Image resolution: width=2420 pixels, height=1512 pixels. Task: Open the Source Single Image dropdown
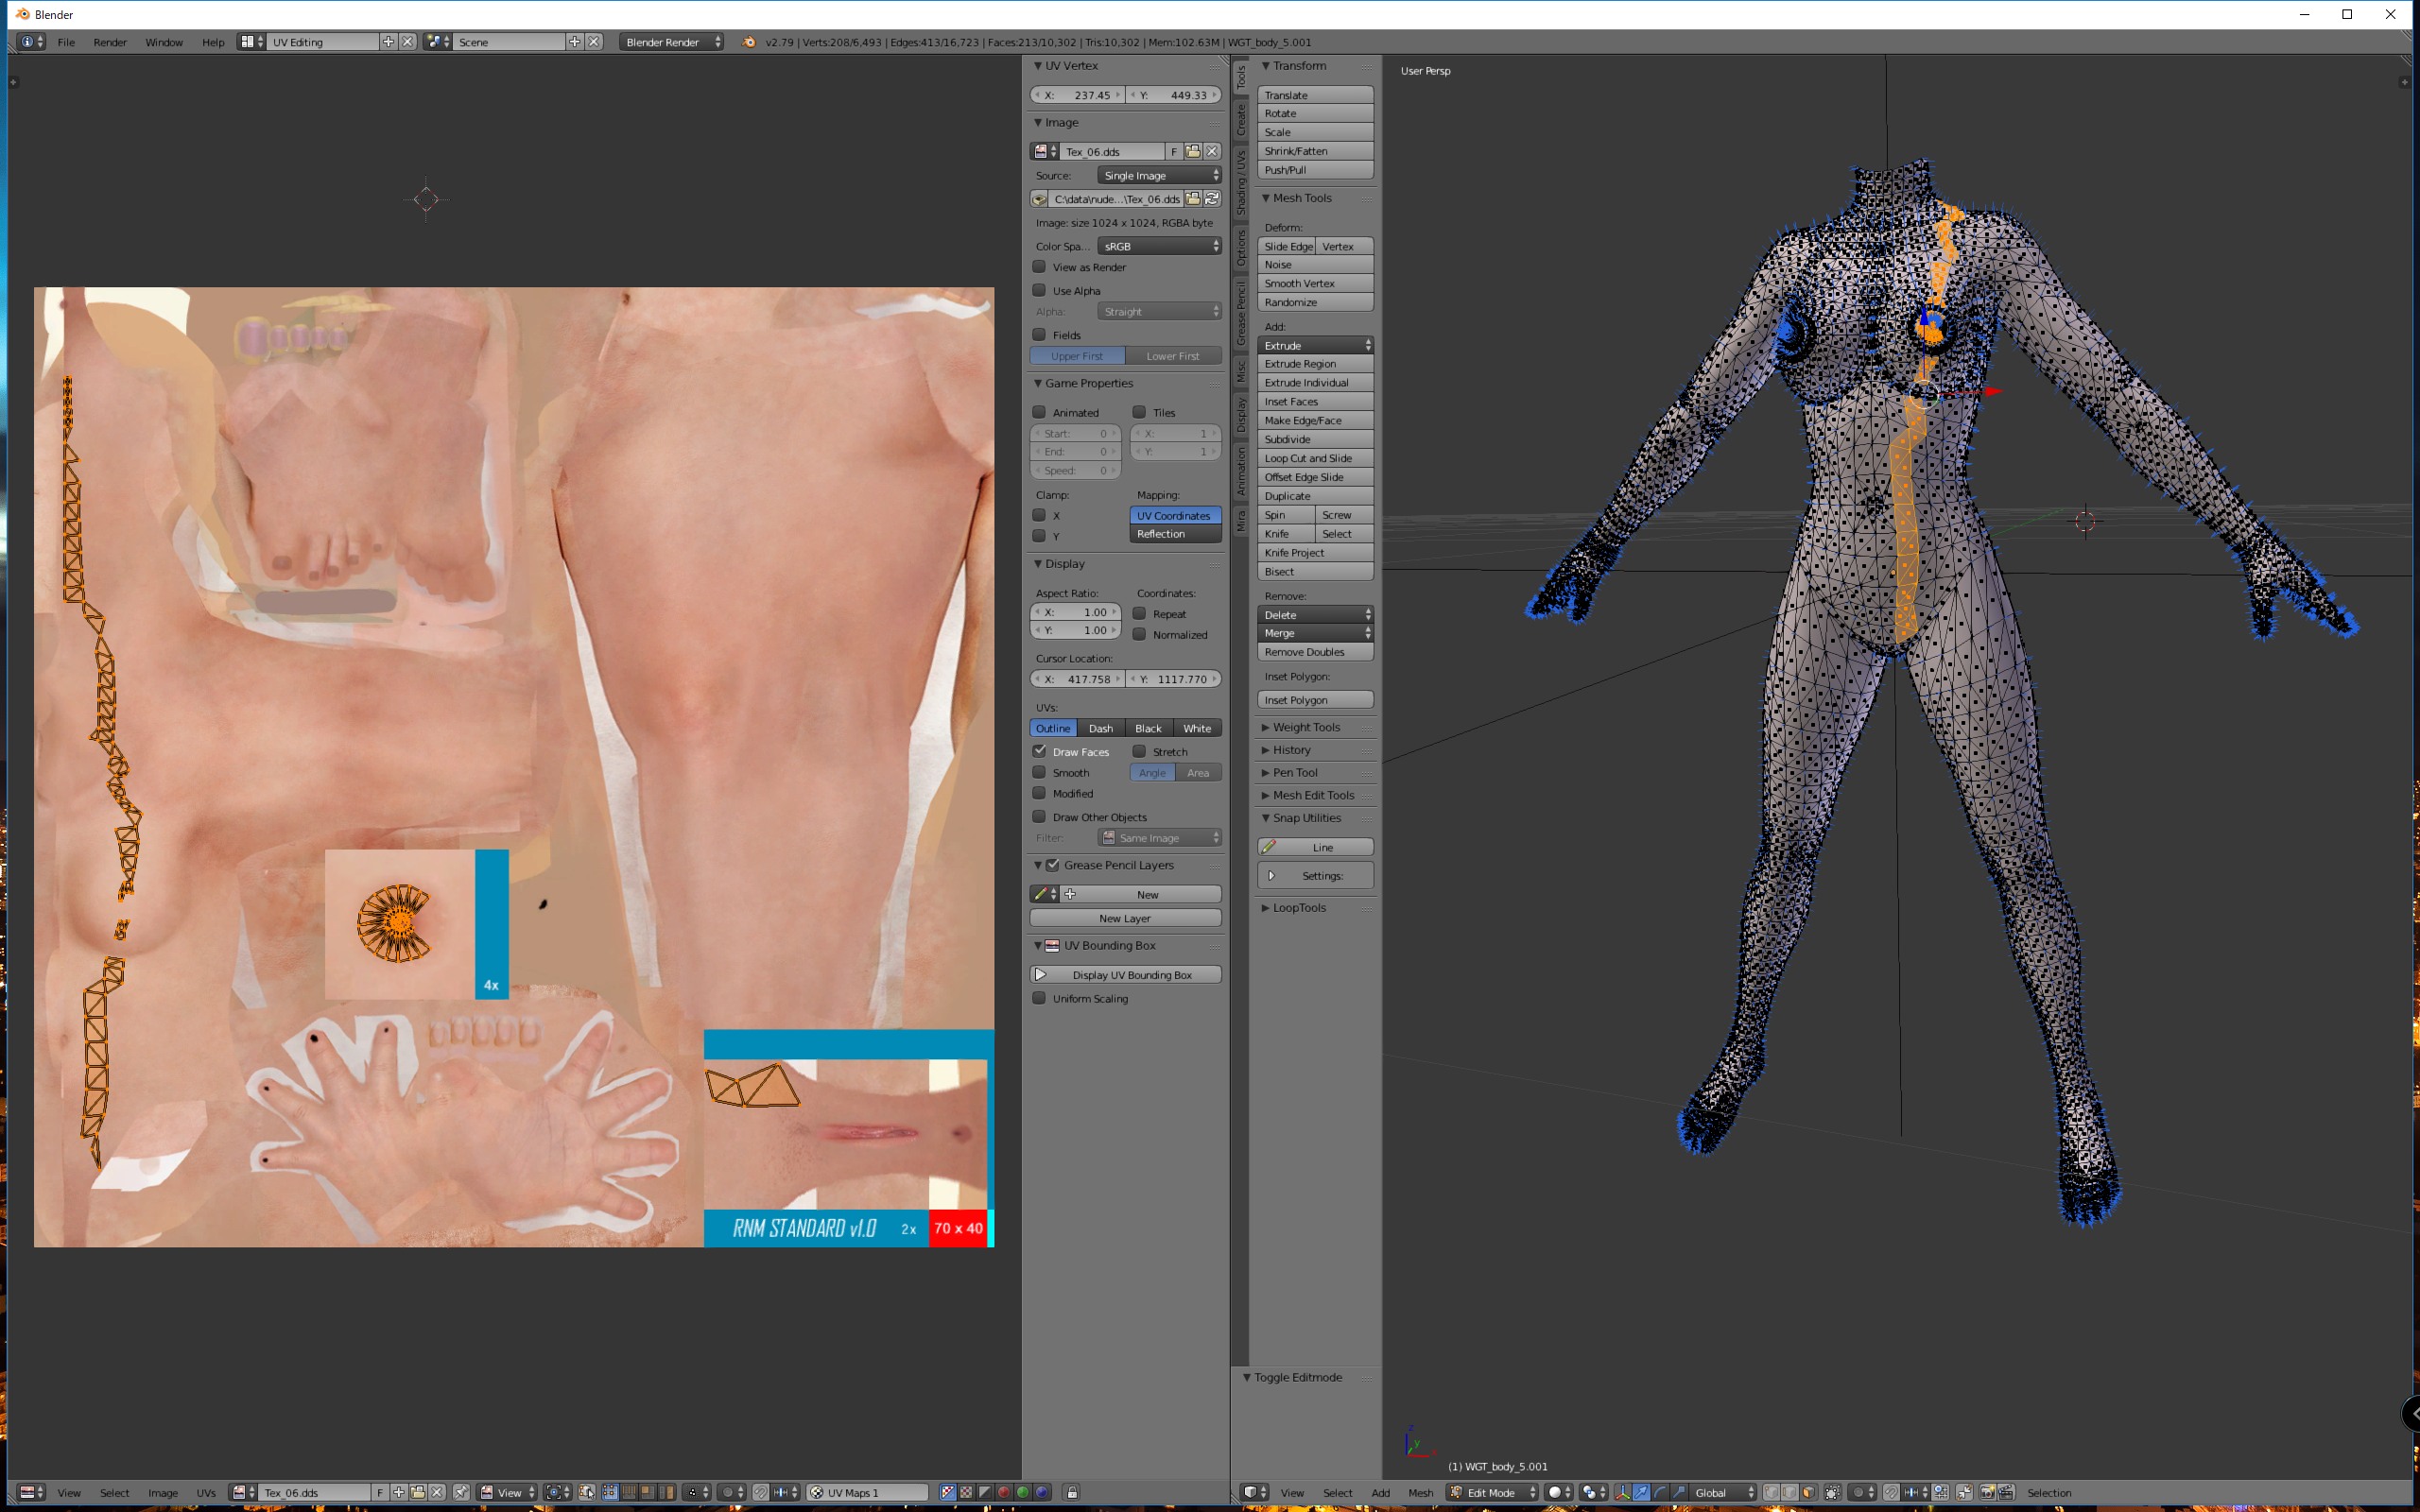1159,175
